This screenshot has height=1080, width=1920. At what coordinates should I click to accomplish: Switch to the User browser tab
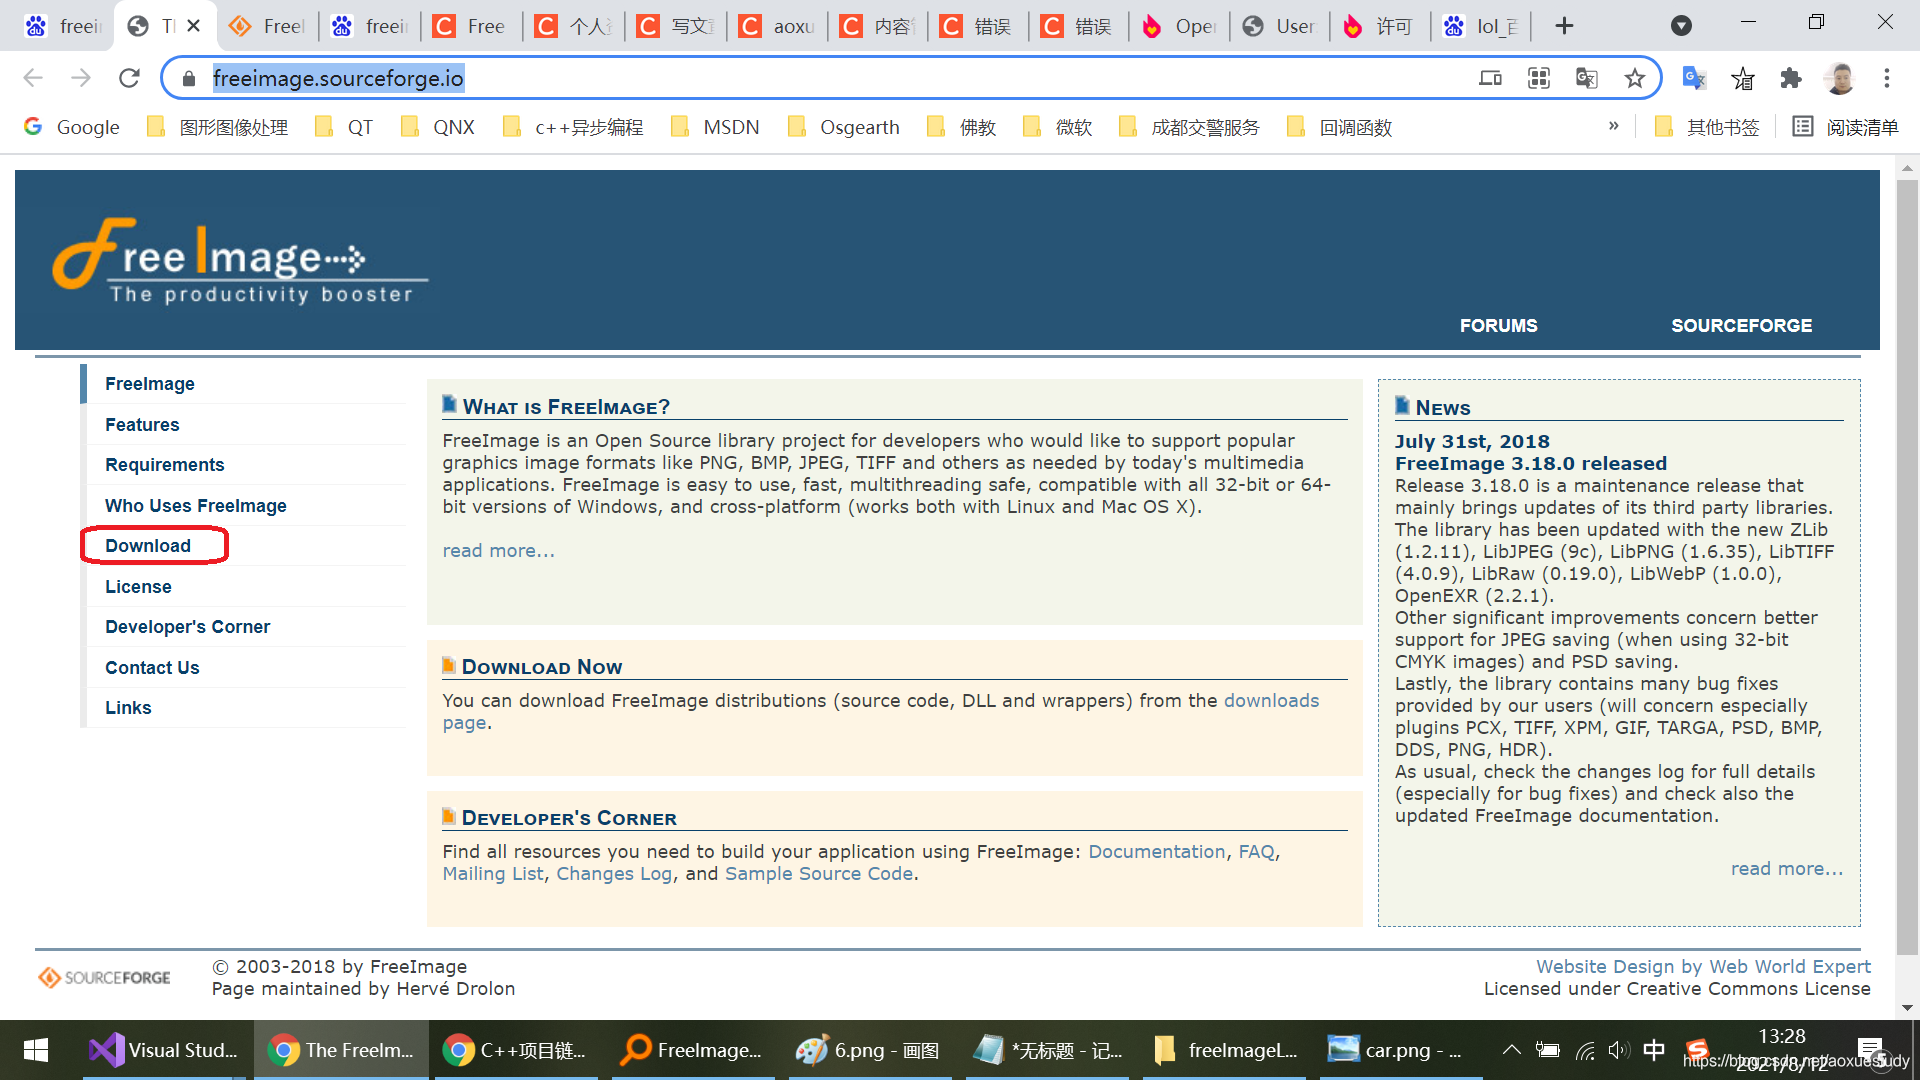tap(1278, 26)
